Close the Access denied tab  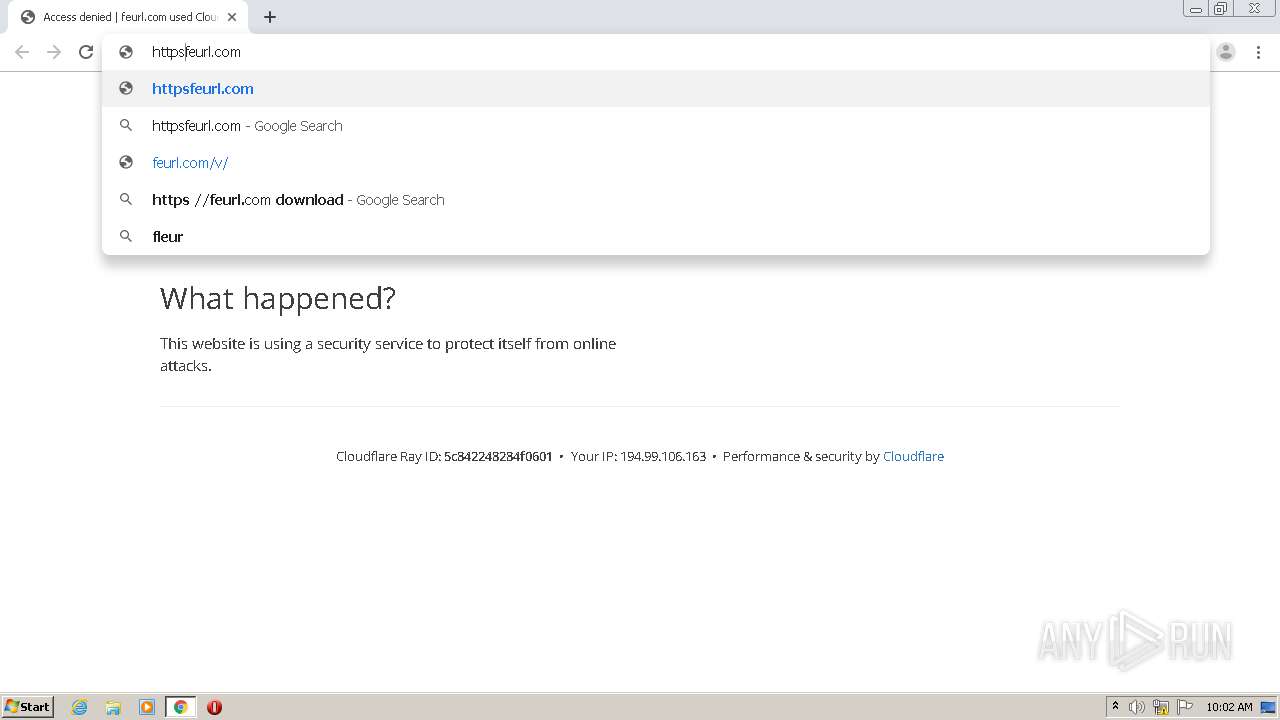point(232,17)
